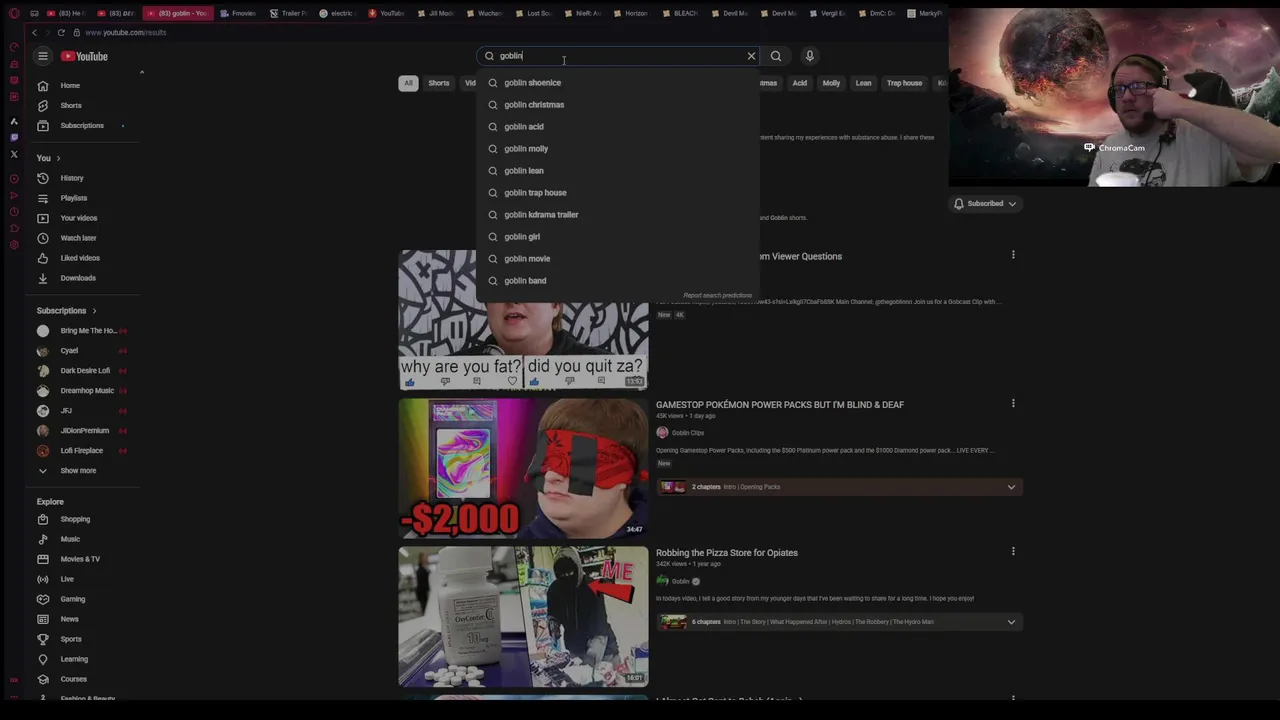Image resolution: width=1280 pixels, height=720 pixels.
Task: Choose the 'goblin acid' suggestion
Action: [x=618, y=127]
